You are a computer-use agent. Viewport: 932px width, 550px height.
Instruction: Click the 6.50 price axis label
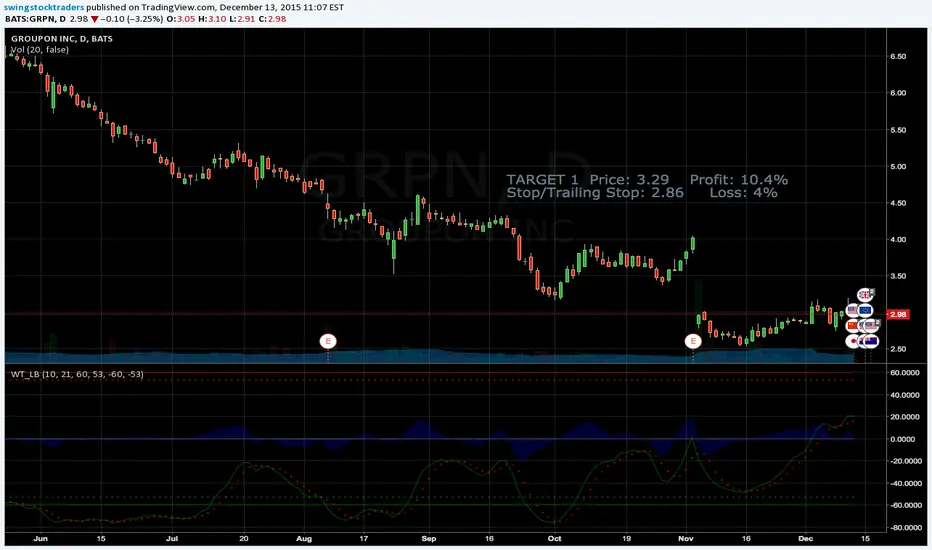pos(898,56)
